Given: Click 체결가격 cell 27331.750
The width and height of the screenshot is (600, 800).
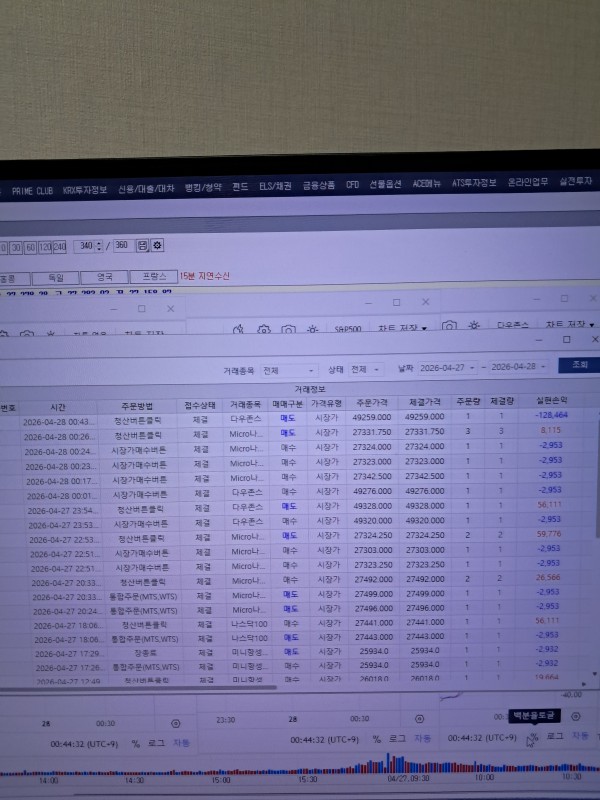Looking at the screenshot, I should [x=424, y=432].
